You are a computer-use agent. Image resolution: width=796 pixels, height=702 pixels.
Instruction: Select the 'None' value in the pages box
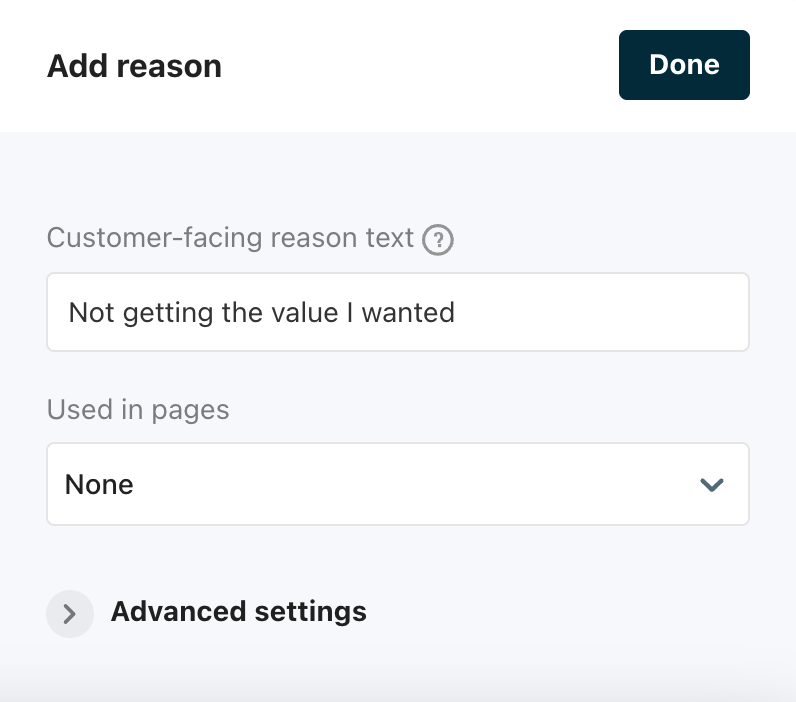pos(99,485)
